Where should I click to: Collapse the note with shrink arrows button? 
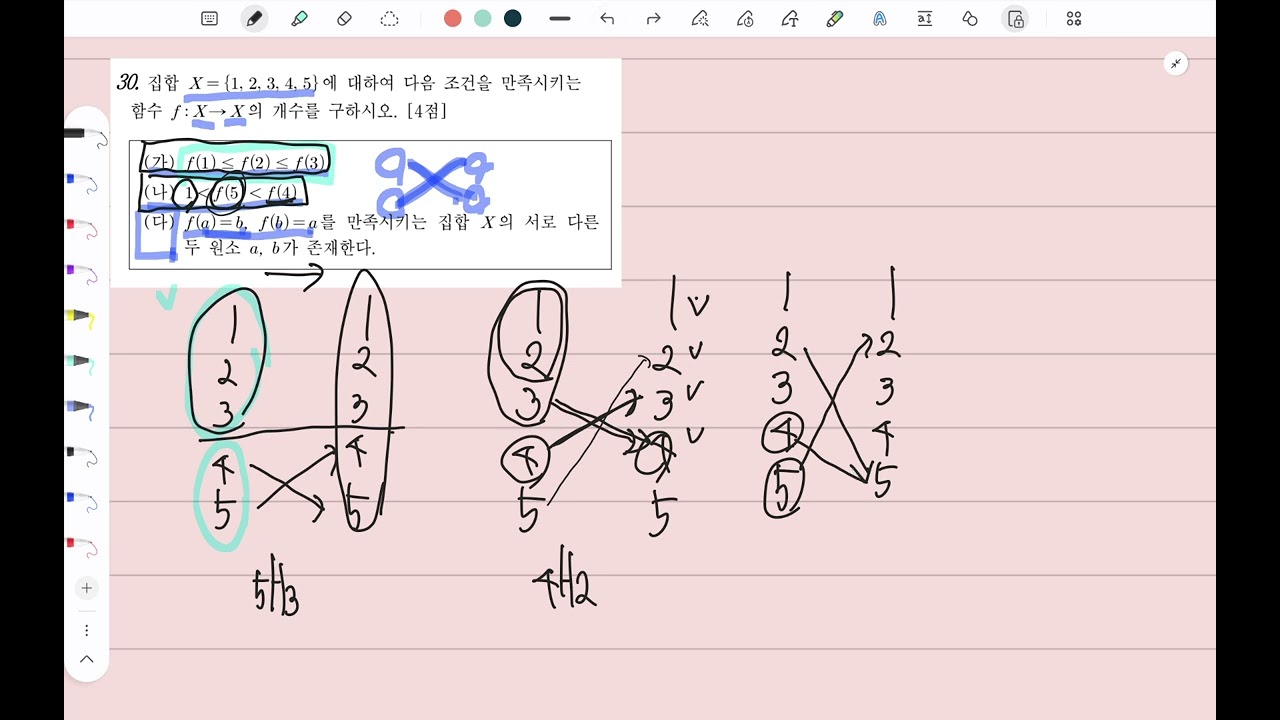coord(1176,63)
